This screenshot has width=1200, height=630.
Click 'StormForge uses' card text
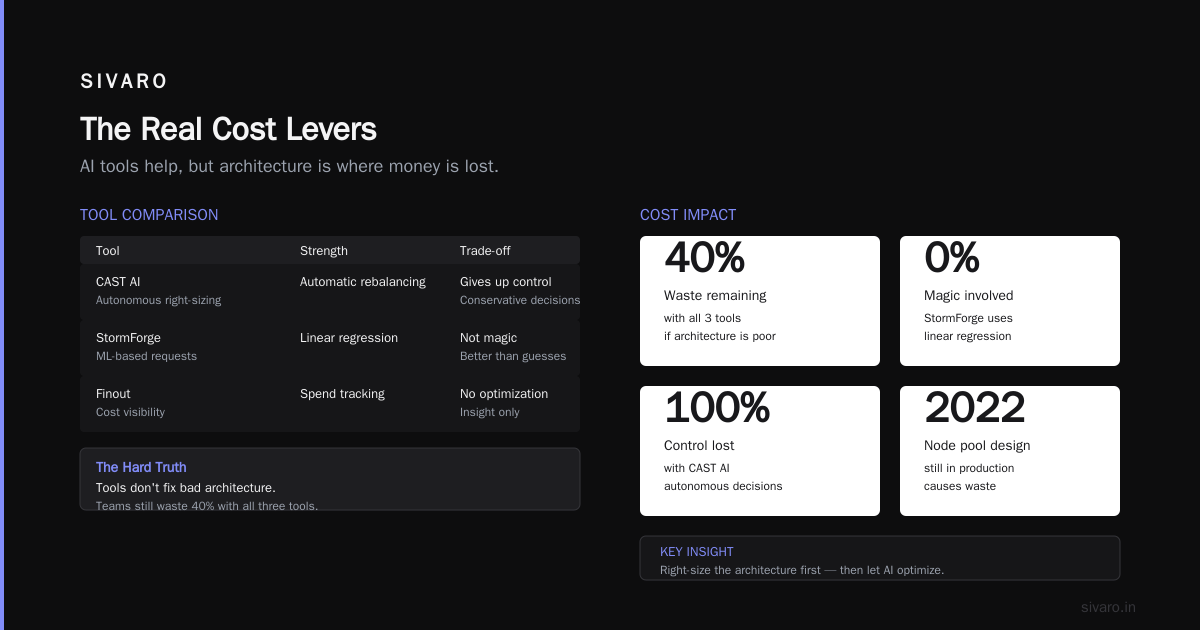click(x=968, y=318)
